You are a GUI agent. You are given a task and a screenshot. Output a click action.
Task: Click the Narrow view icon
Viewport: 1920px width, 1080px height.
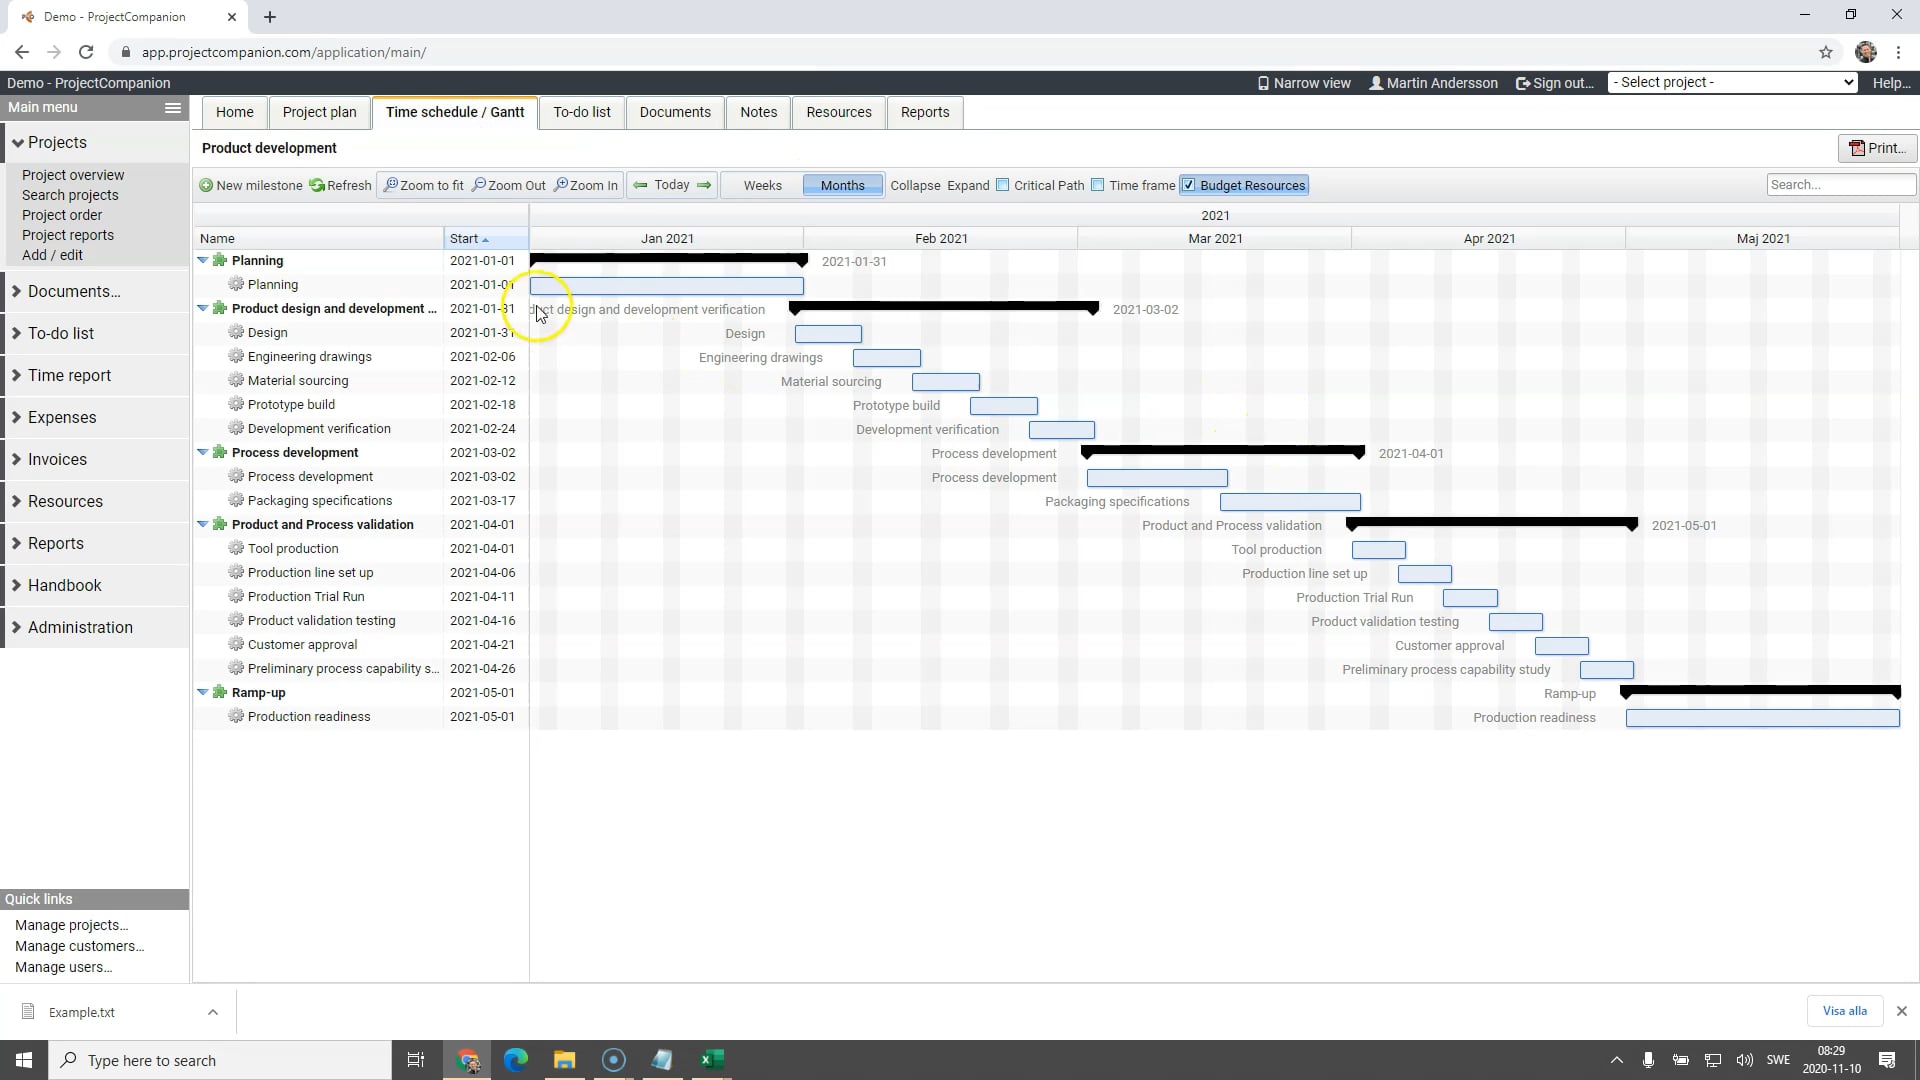click(1263, 83)
